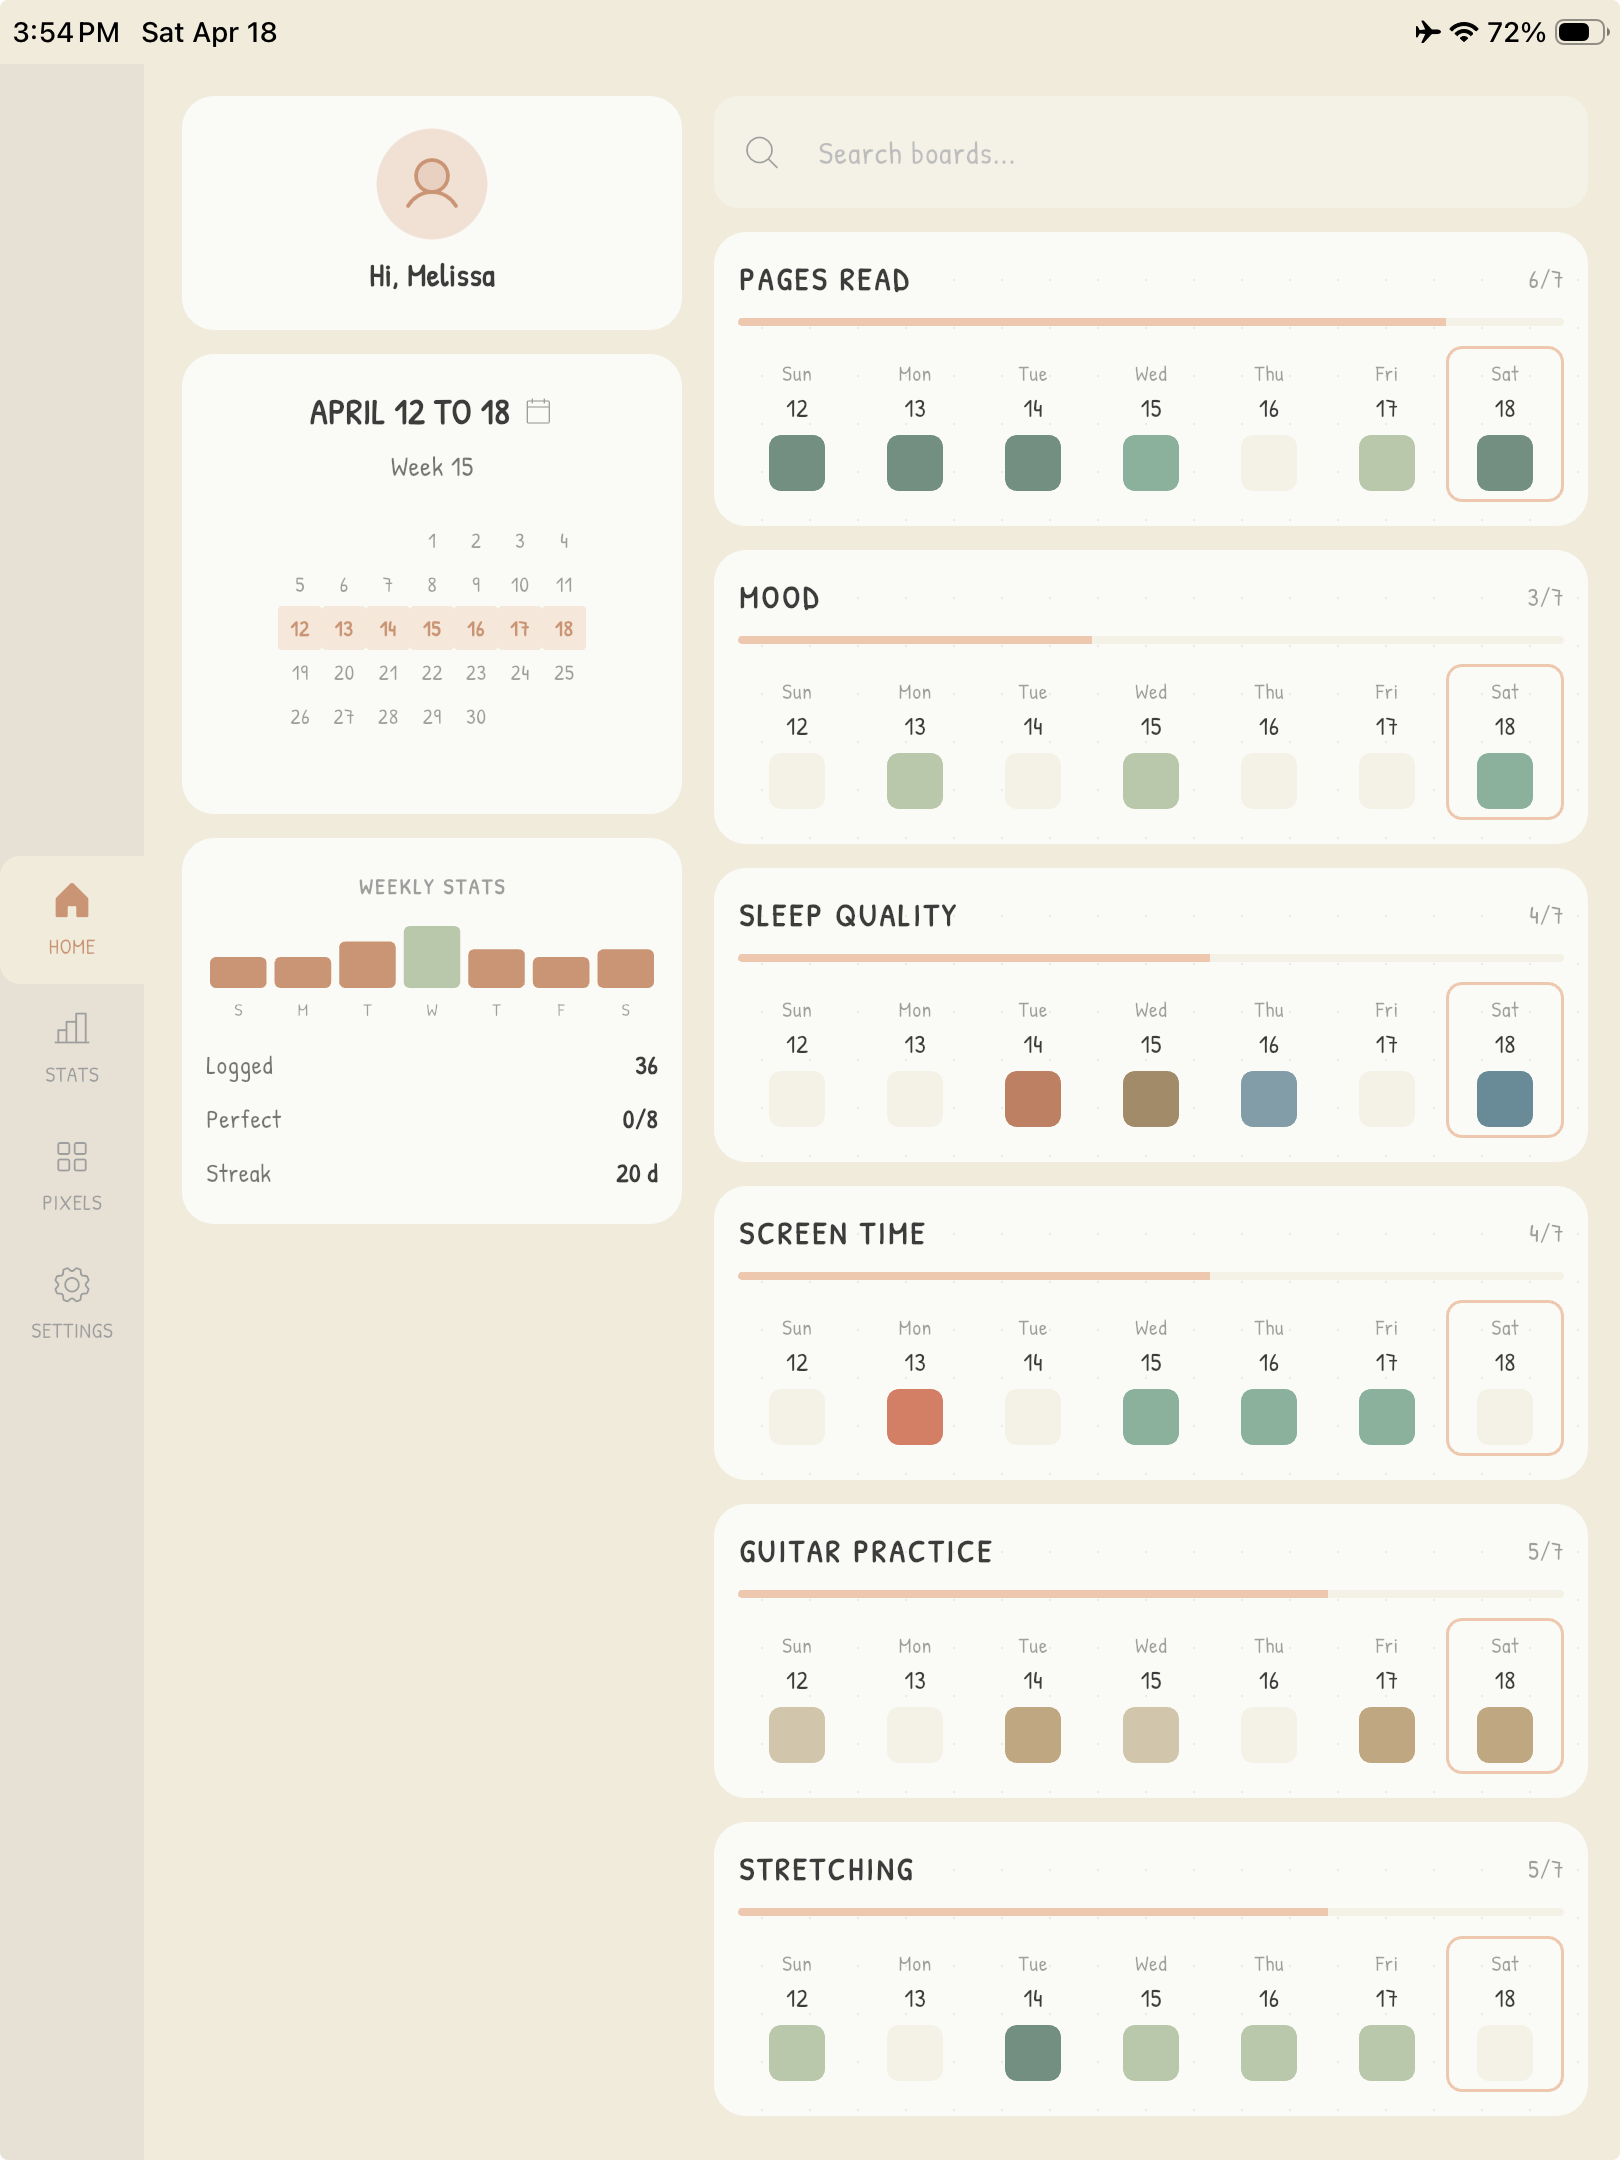Toggle Mood pixel for Sun 12
Image resolution: width=1620 pixels, height=2160 pixels.
797,781
